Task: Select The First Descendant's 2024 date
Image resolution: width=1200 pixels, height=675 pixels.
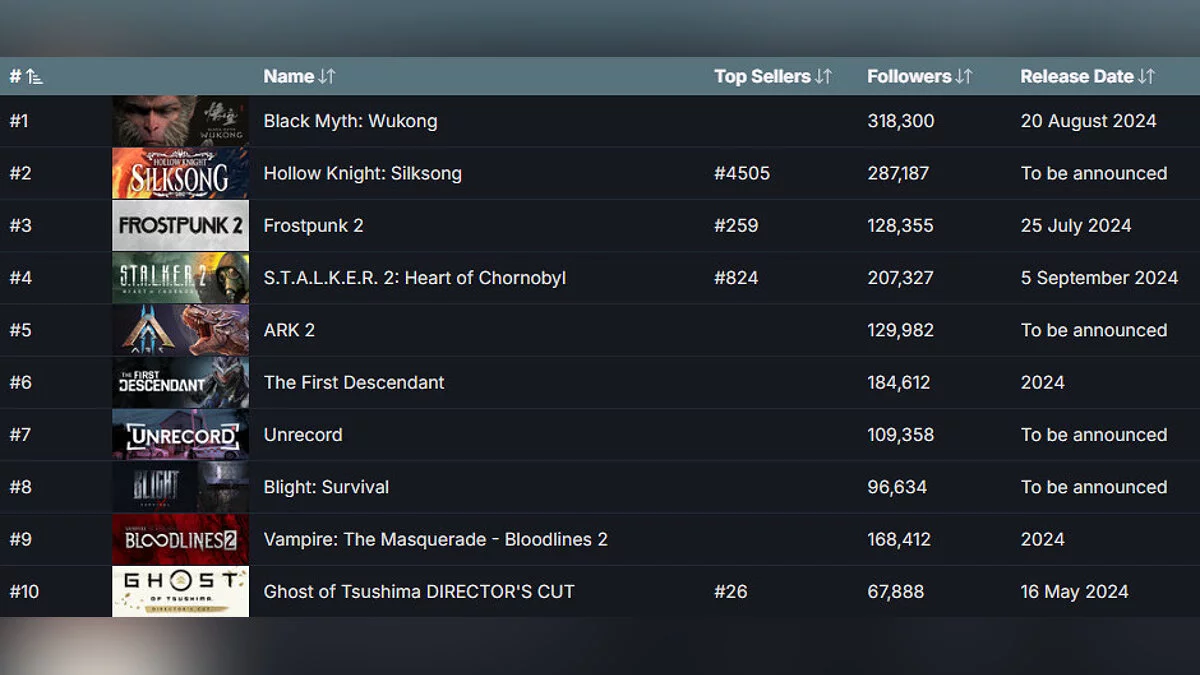Action: (1042, 382)
